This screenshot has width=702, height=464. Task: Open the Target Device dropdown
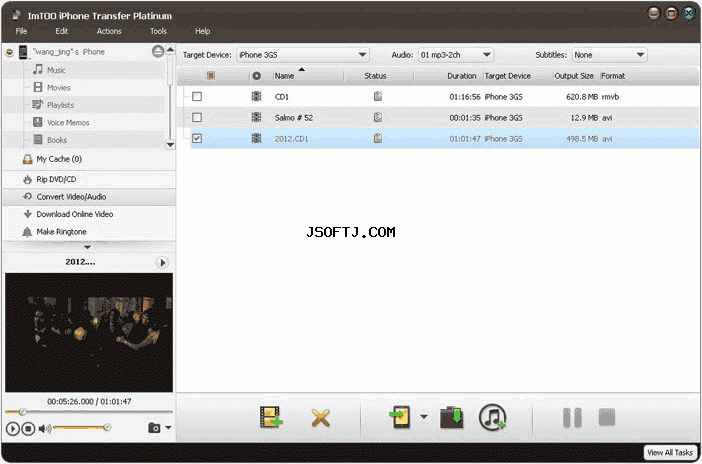[303, 55]
